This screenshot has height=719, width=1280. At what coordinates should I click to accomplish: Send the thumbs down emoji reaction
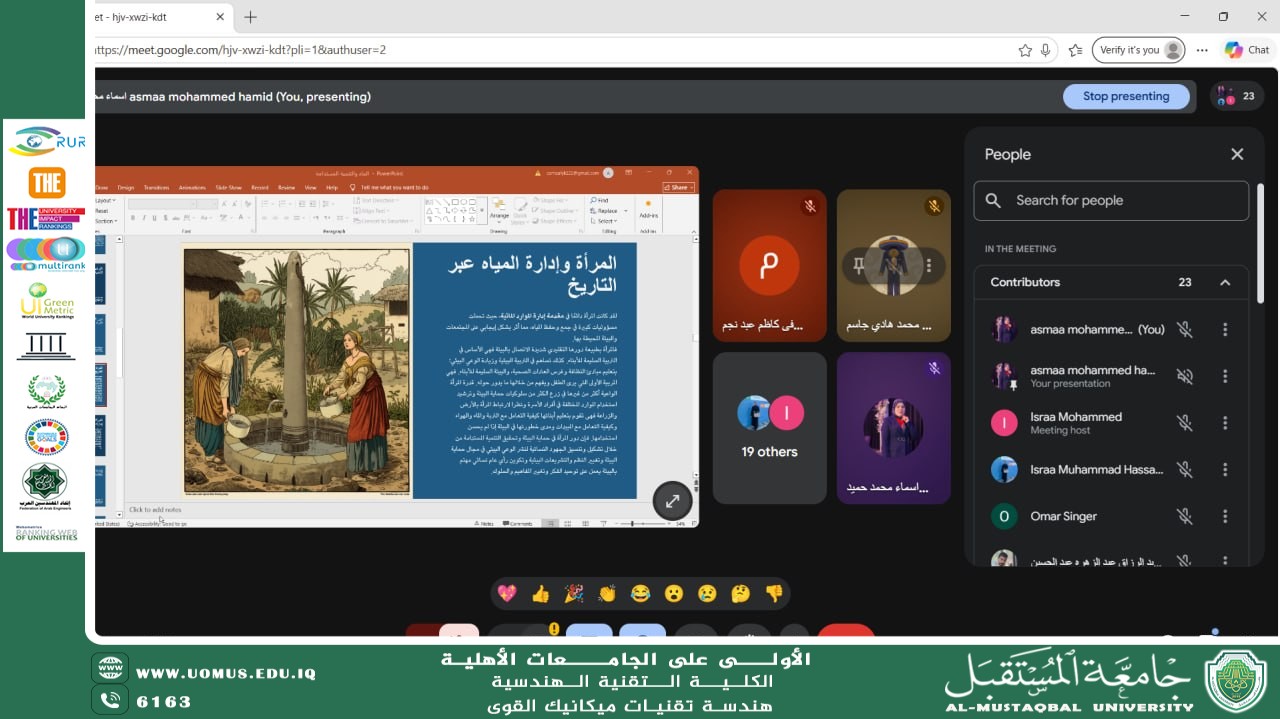pyautogui.click(x=774, y=594)
